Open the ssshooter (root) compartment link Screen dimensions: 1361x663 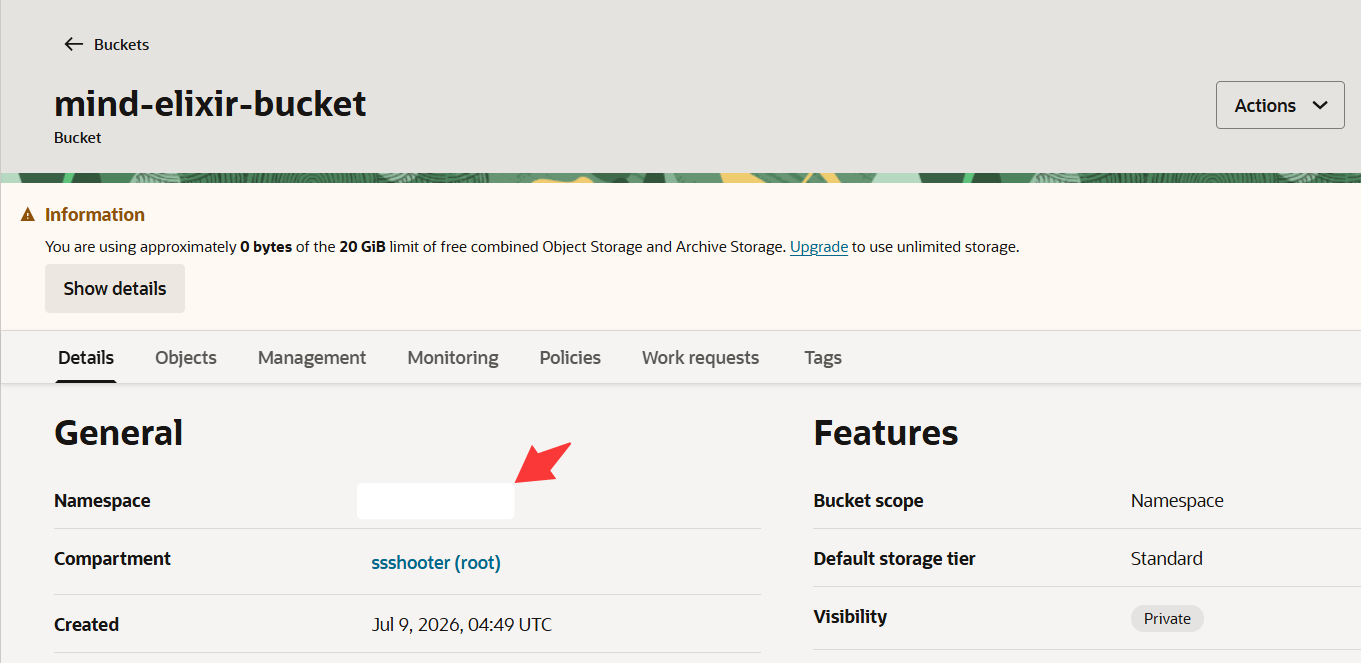click(436, 562)
